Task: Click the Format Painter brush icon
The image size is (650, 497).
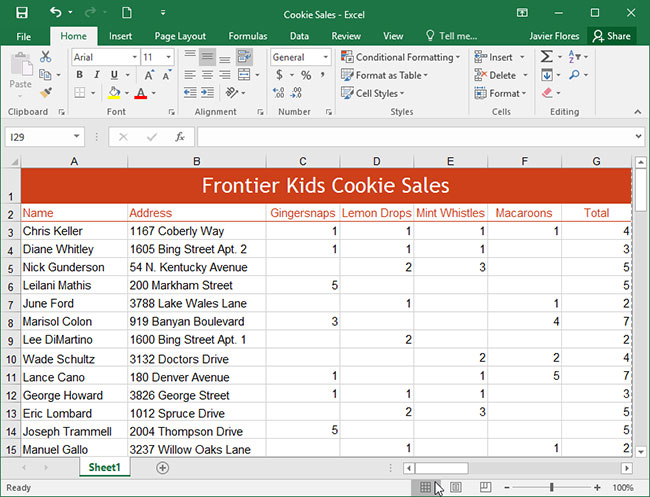Action: point(46,93)
